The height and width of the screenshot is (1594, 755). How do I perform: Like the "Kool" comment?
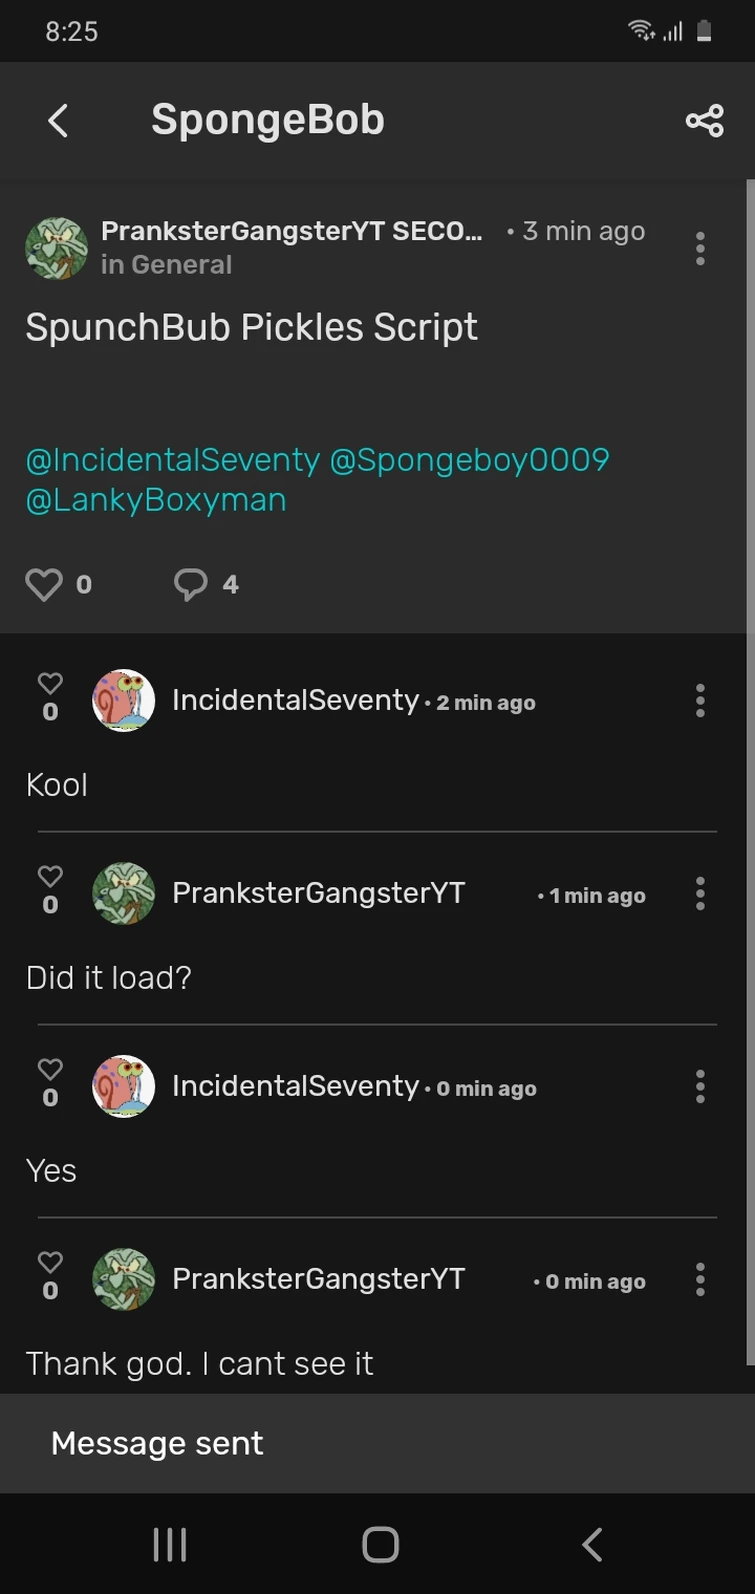(x=50, y=684)
